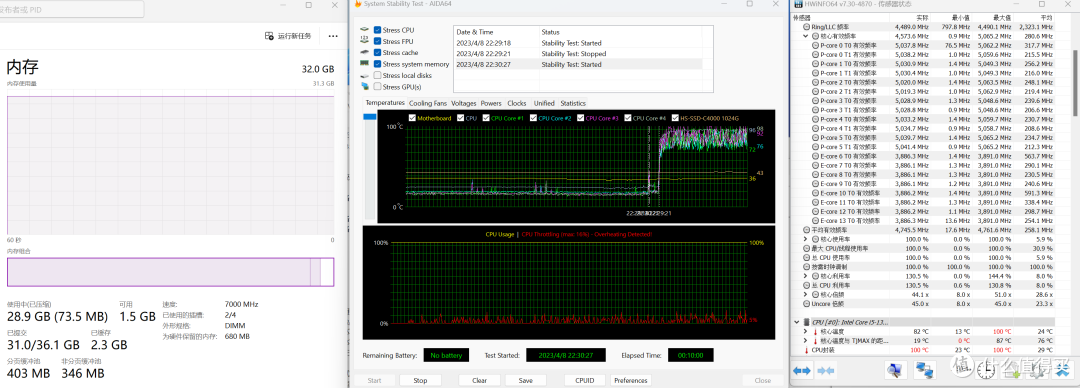The width and height of the screenshot is (1080, 388).
Task: Toggle the CPU Core #1 graph checkbox
Action: click(x=486, y=118)
